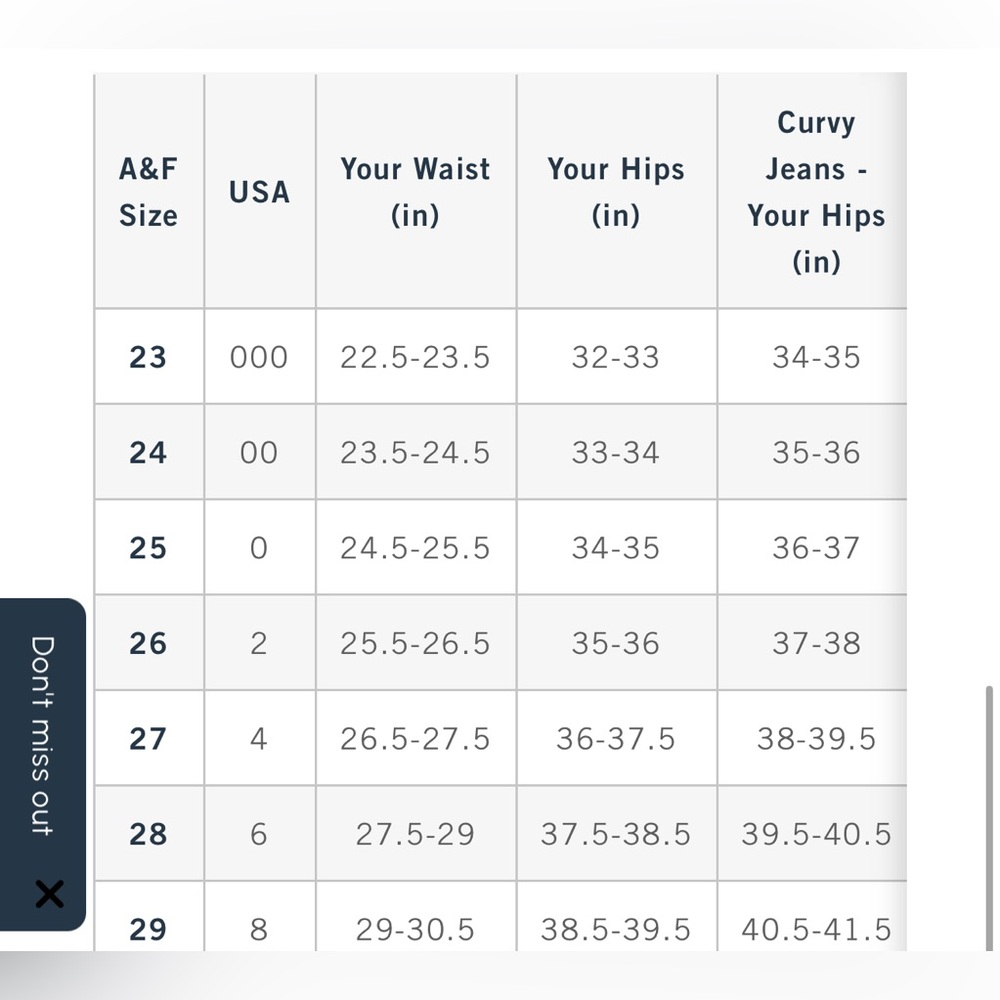Close the "Don't miss out" banner

[49, 893]
